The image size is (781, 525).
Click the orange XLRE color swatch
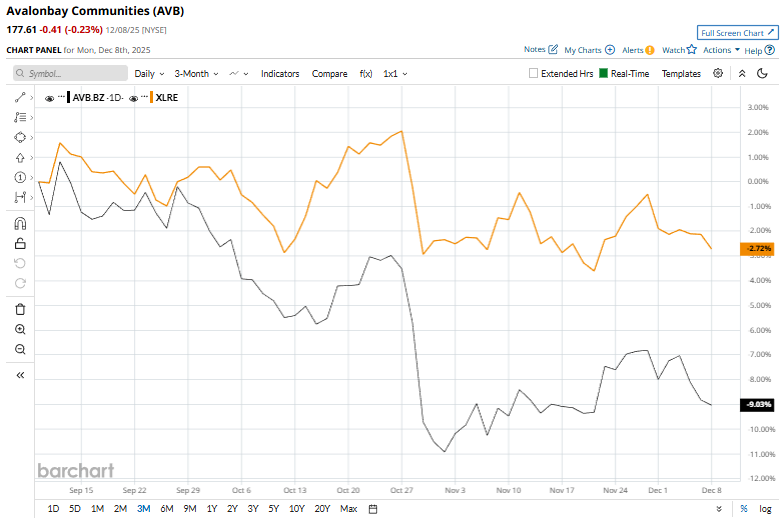point(151,97)
